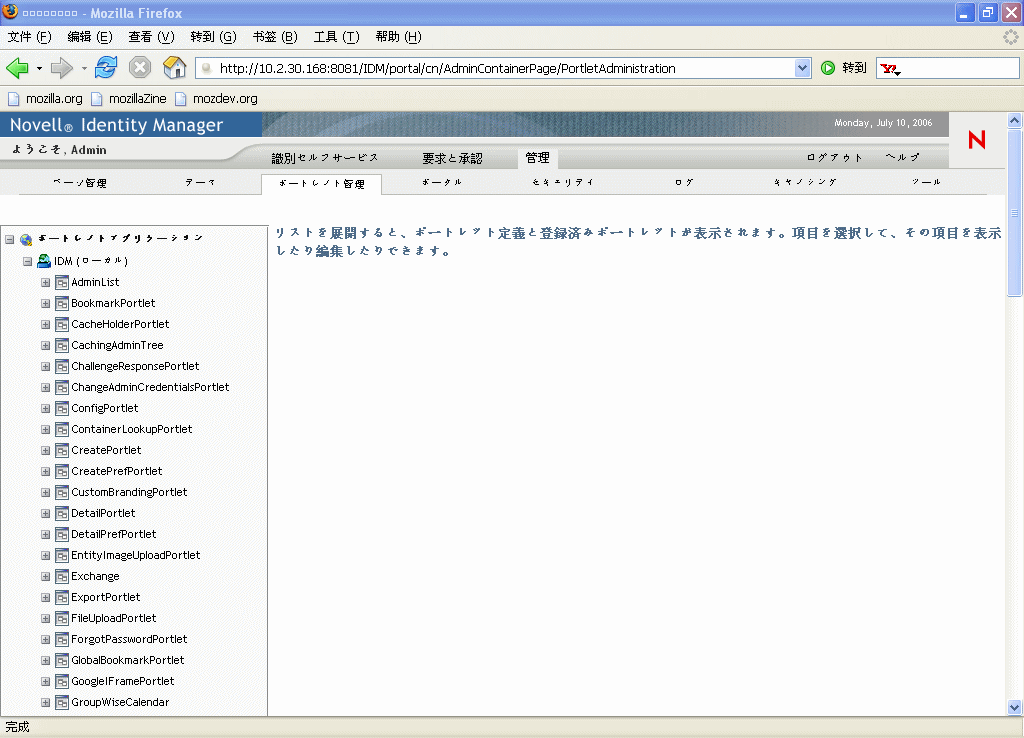The height and width of the screenshot is (738, 1024).
Task: Click the portlet applications globe icon
Action: (26, 240)
